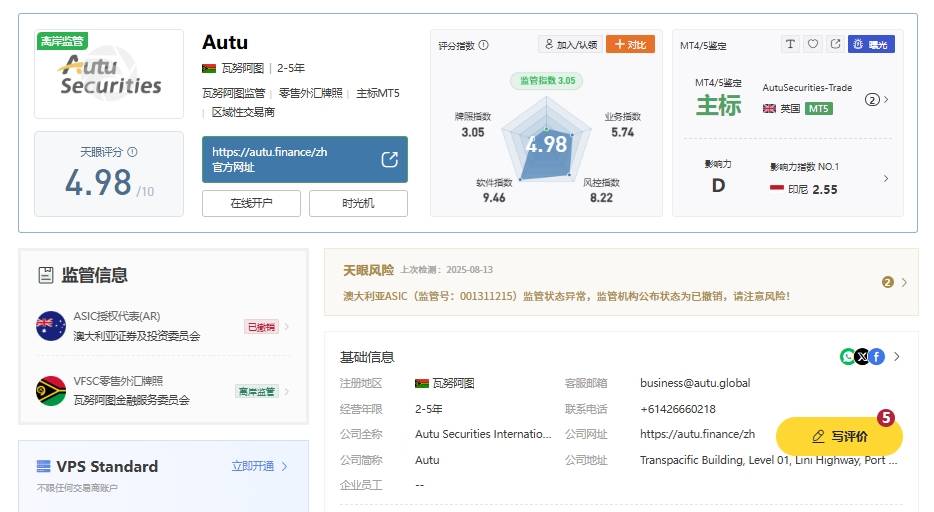Click 立即开通 for VPS Standard
Image resolution: width=934 pixels, height=512 pixels.
[260, 466]
